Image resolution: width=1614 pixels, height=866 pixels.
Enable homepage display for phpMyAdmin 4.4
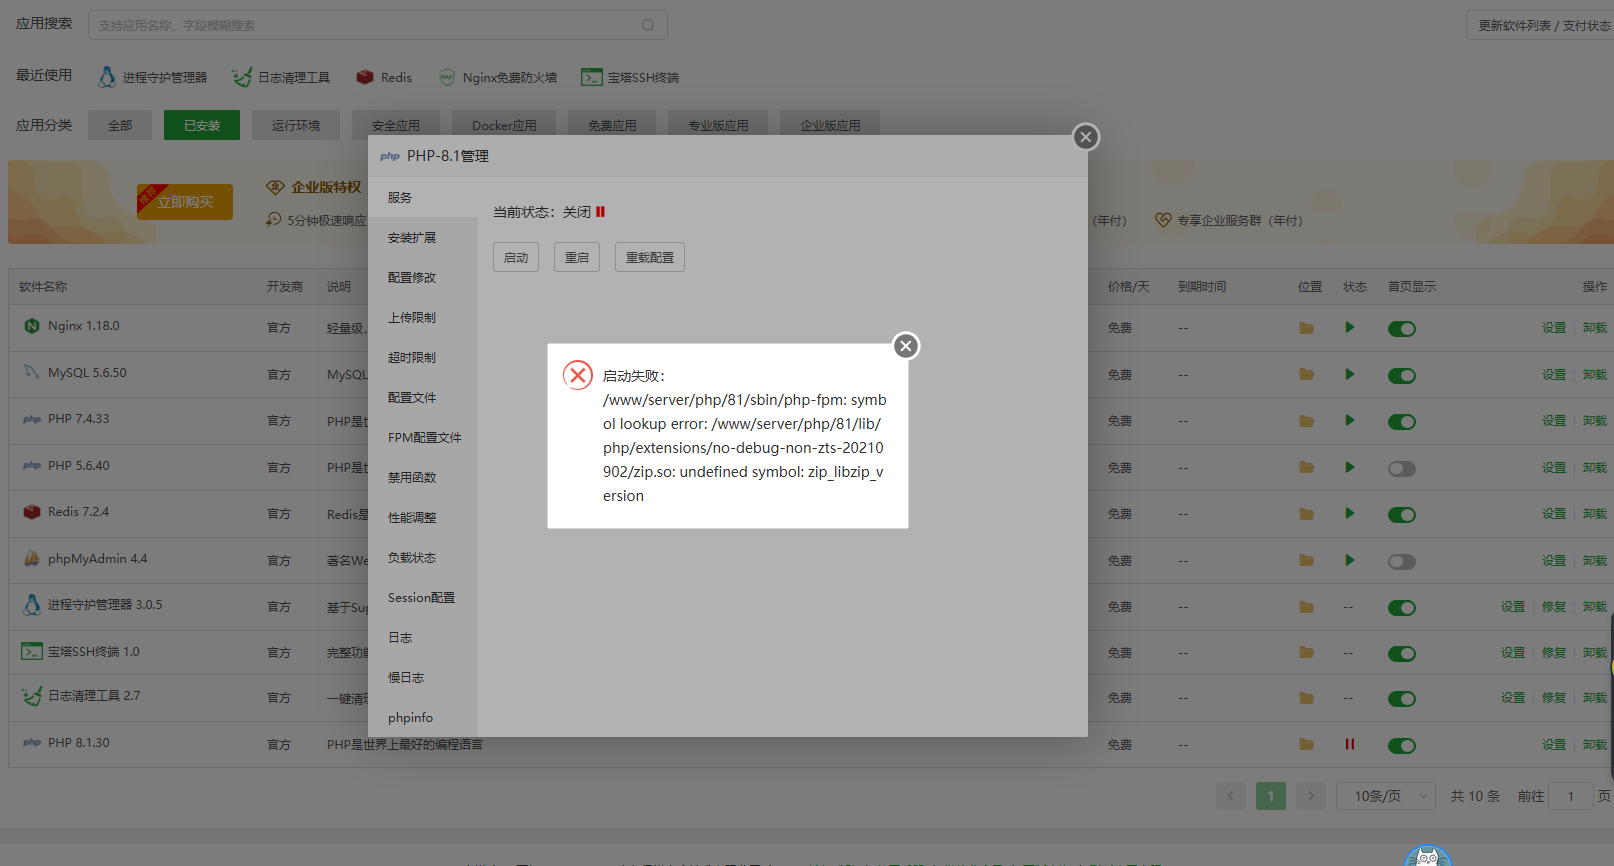tap(1402, 562)
